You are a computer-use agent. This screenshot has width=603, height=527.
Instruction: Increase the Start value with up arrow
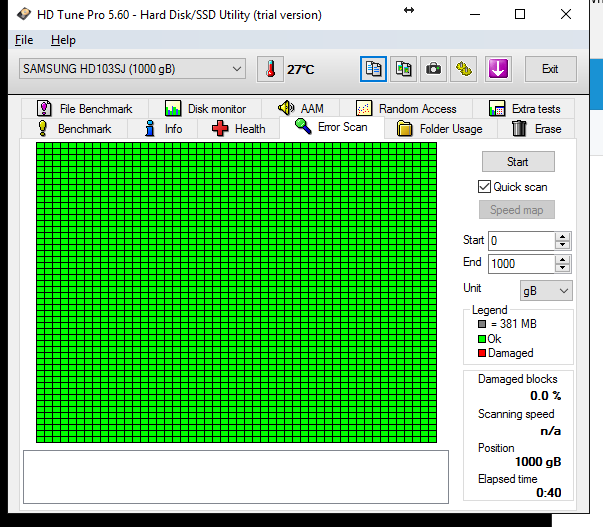point(563,237)
